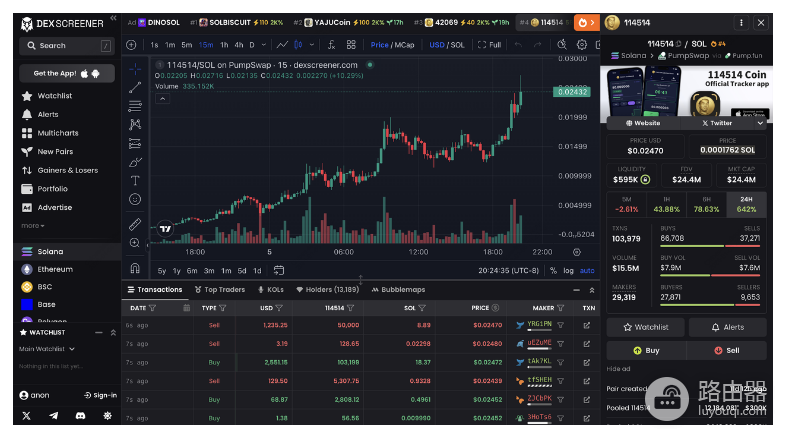Open DEX Screener X (Twitter) page
This screenshot has height=439, width=785.
click(x=27, y=415)
